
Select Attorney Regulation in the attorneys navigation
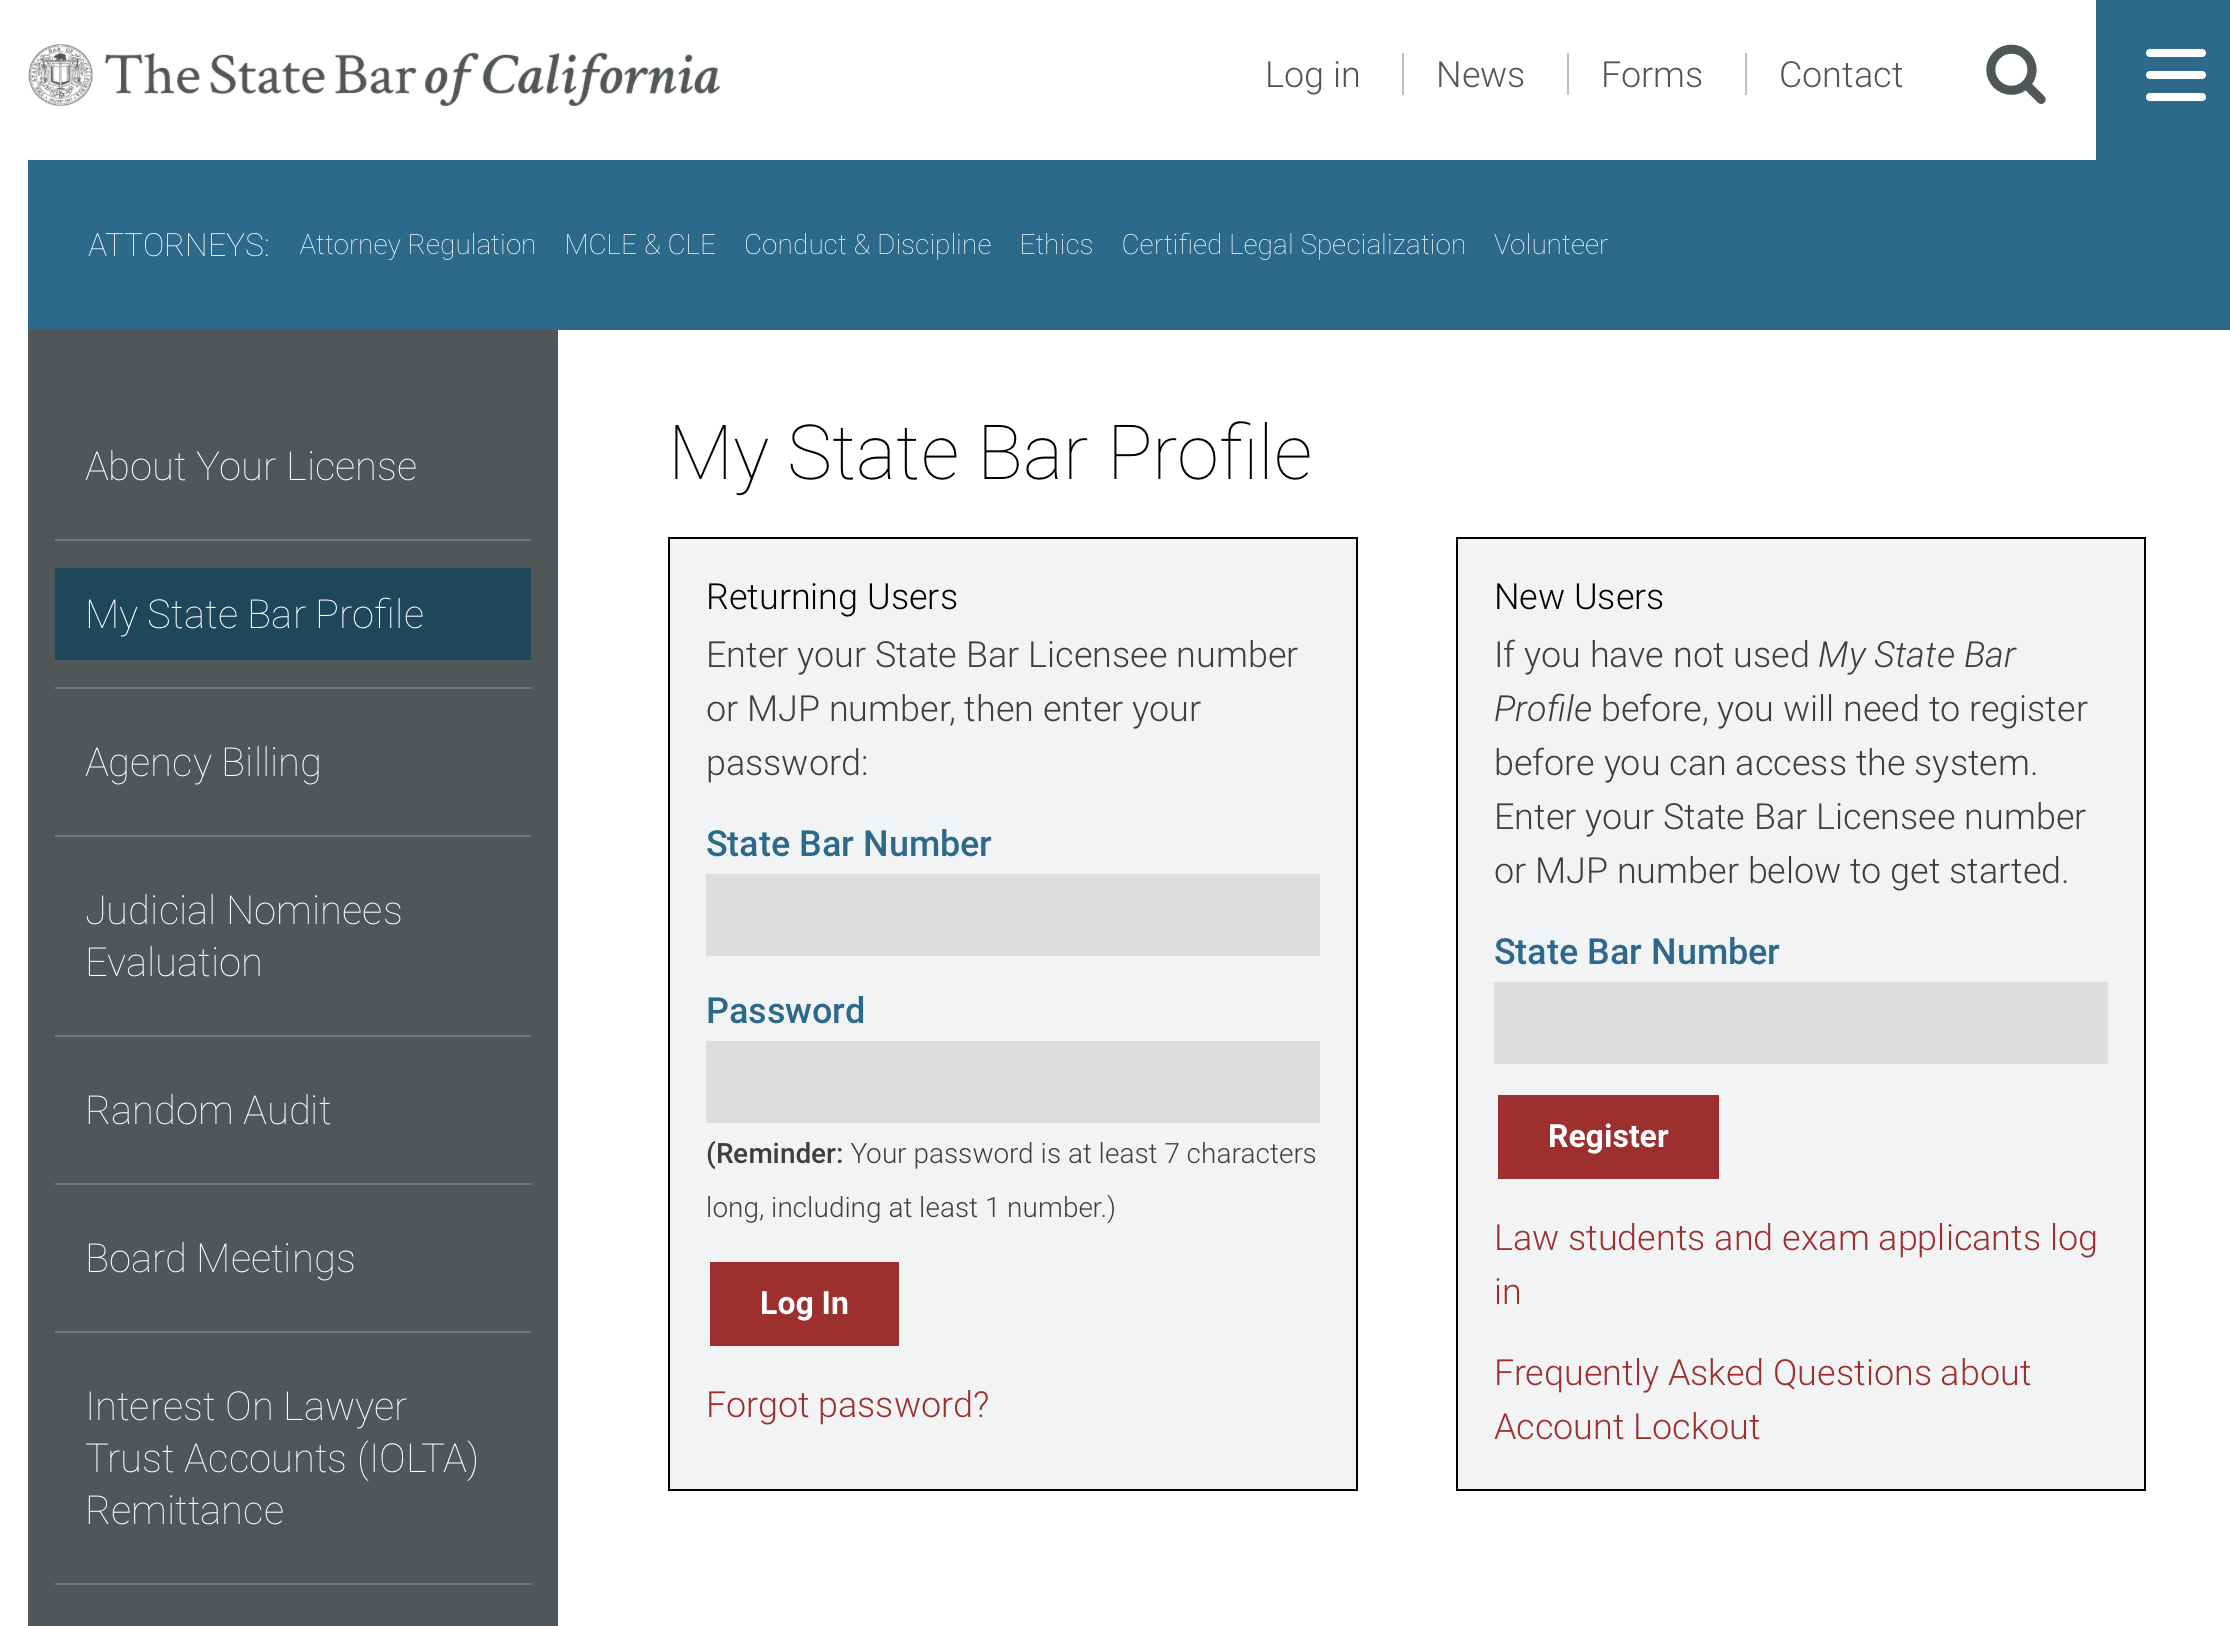tap(417, 245)
